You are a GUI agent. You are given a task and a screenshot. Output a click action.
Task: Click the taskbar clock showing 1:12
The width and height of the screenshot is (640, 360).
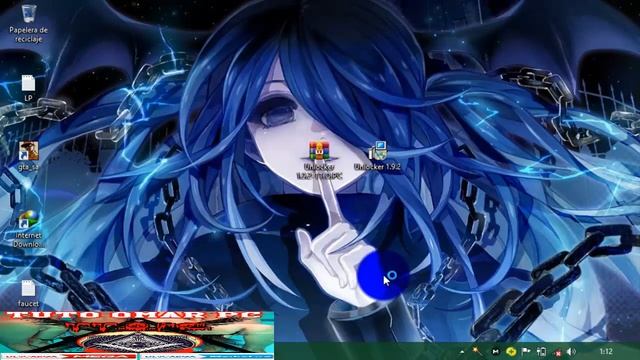pos(606,351)
